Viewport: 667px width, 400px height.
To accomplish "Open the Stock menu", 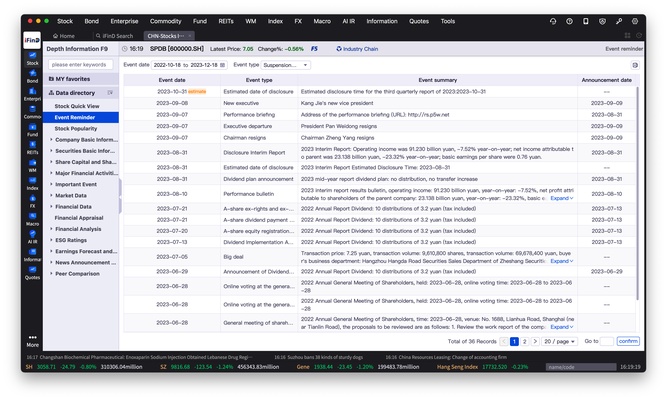I will [65, 21].
